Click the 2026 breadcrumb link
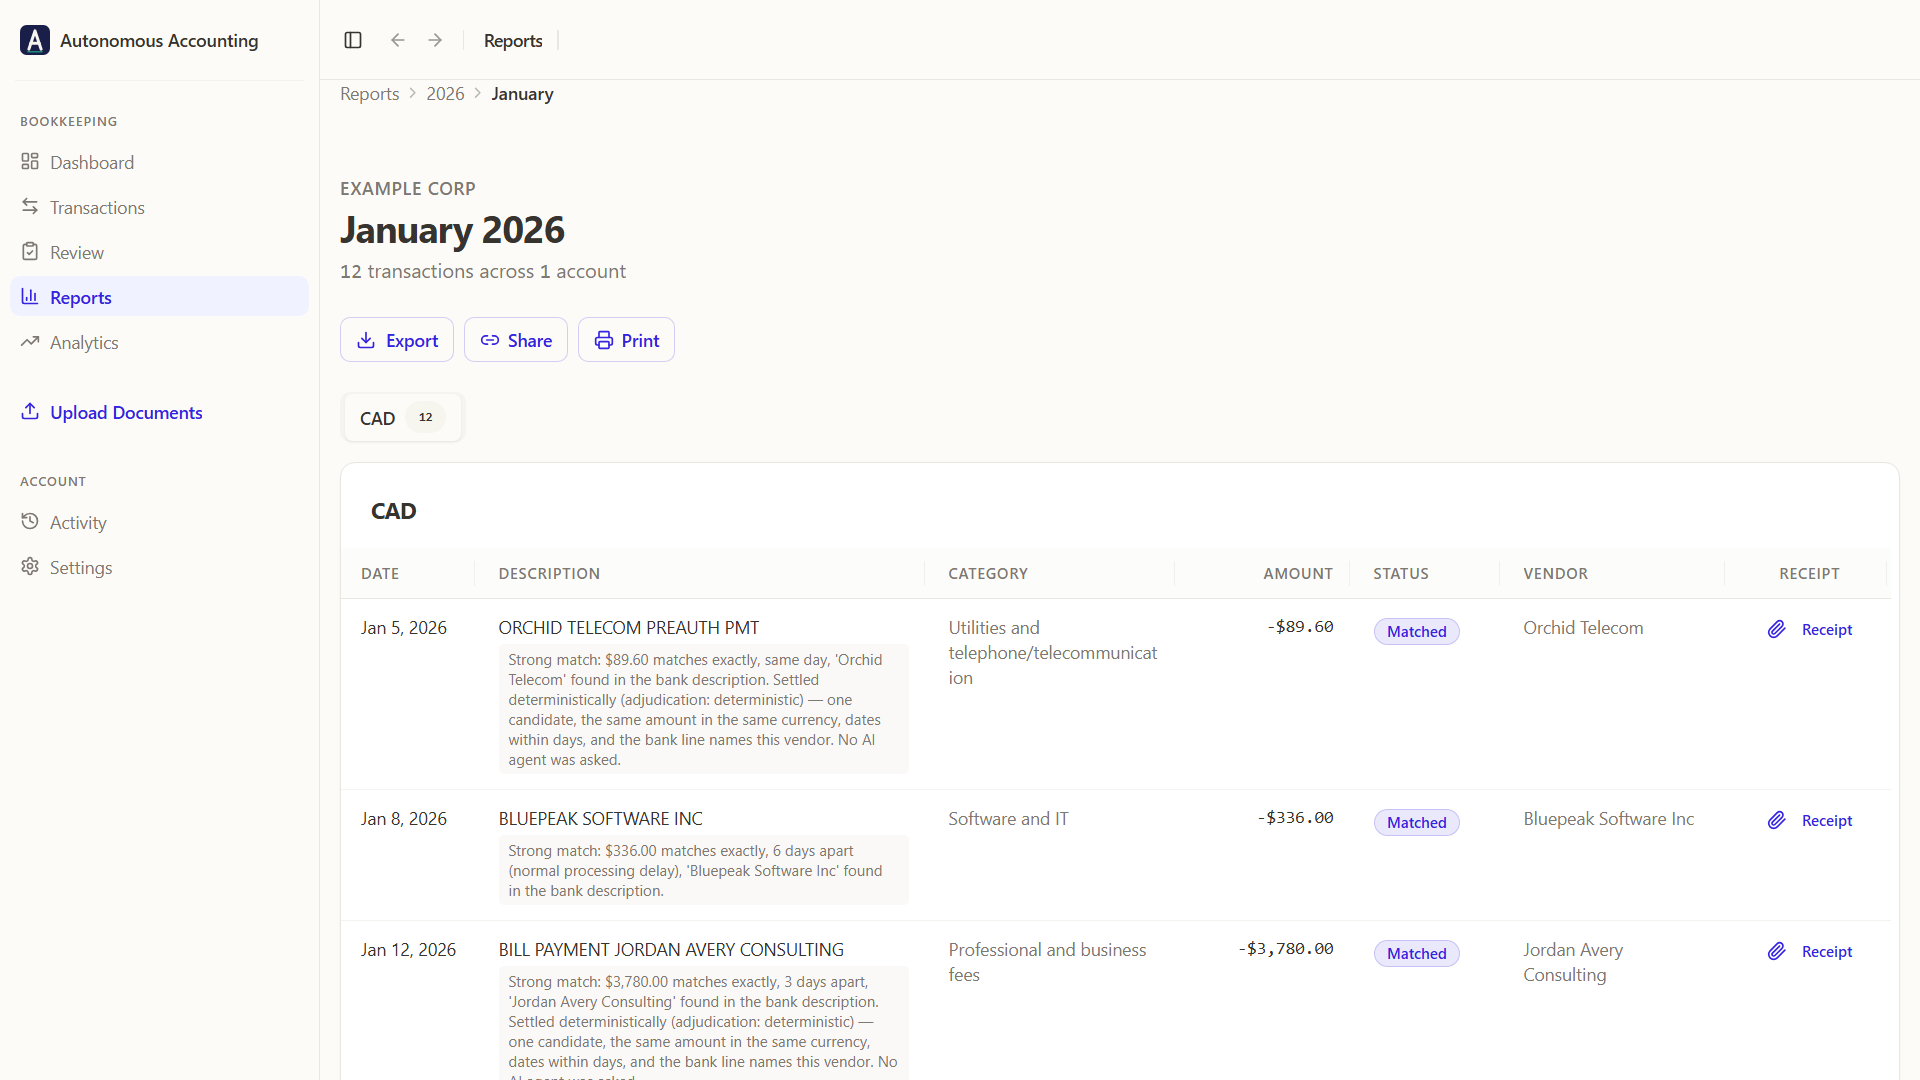 click(445, 93)
